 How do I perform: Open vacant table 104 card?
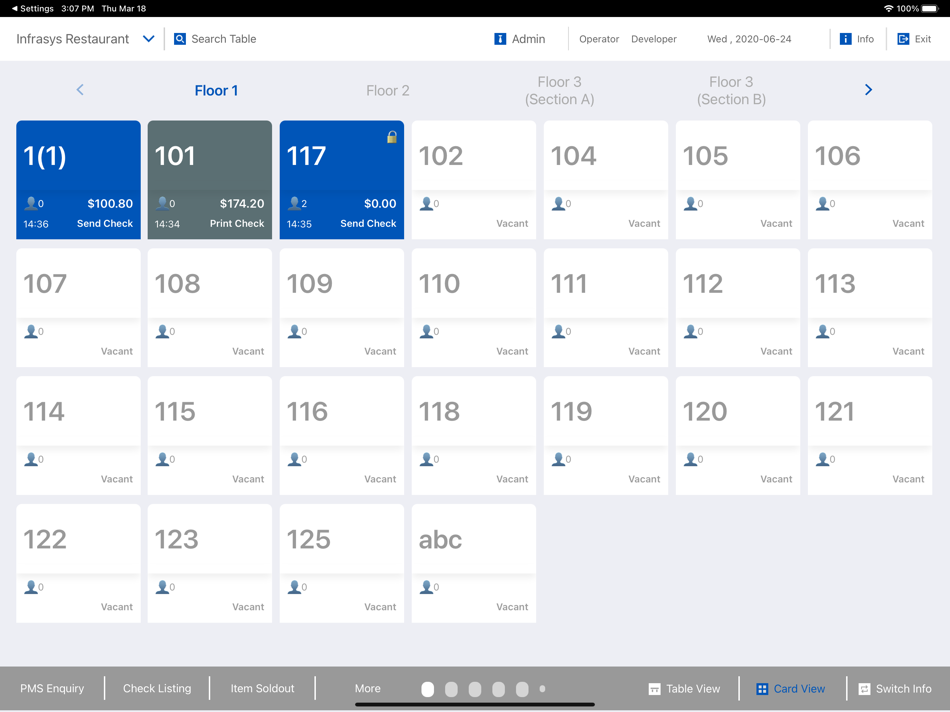[606, 180]
